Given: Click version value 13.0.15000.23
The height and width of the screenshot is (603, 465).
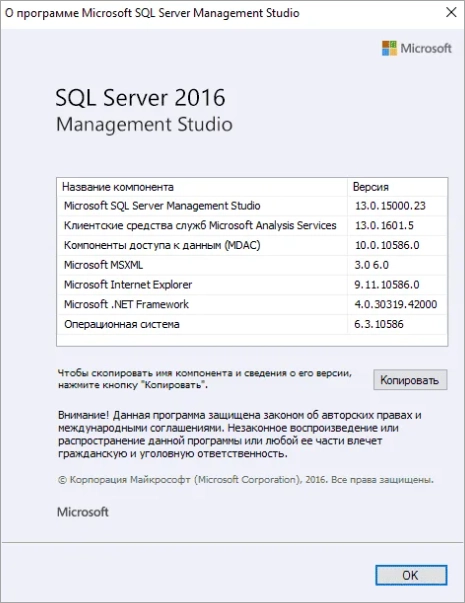Looking at the screenshot, I should pyautogui.click(x=390, y=206).
